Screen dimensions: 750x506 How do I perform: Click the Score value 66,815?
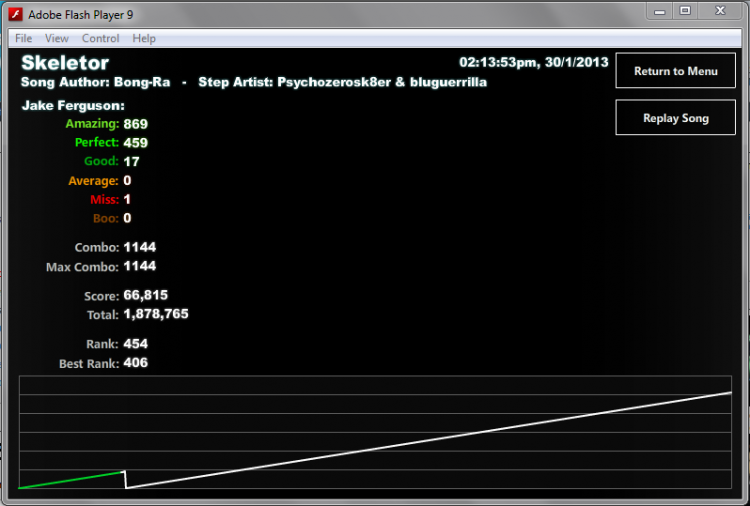pos(146,295)
